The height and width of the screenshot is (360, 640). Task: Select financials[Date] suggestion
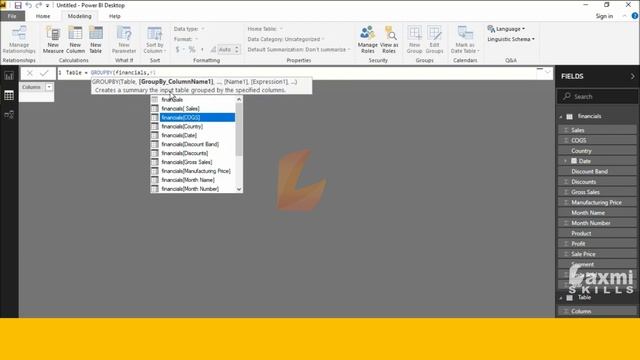point(193,135)
